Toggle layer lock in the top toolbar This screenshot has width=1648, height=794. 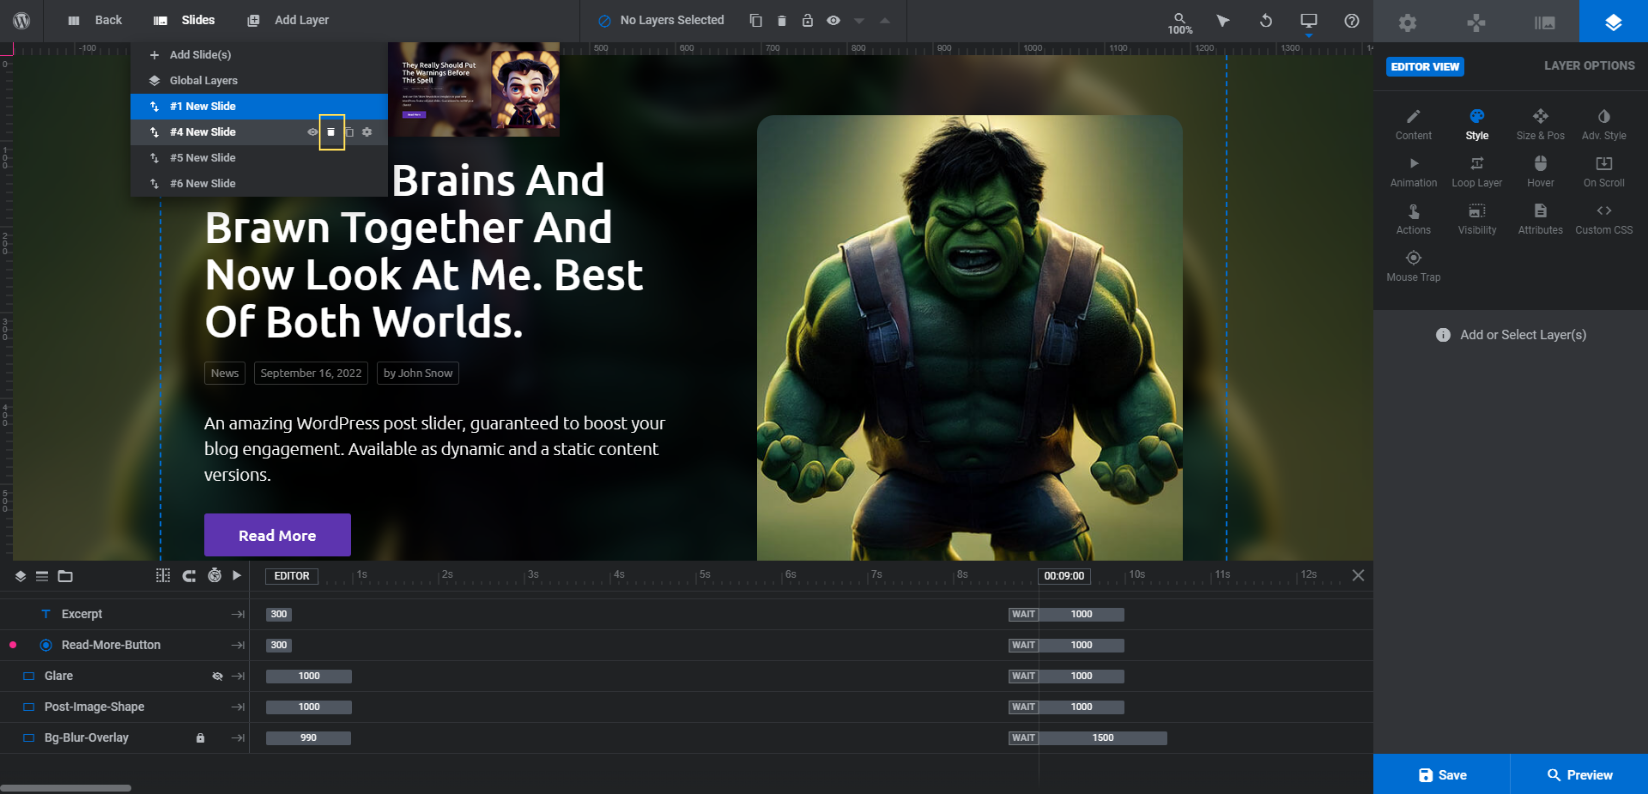point(807,20)
